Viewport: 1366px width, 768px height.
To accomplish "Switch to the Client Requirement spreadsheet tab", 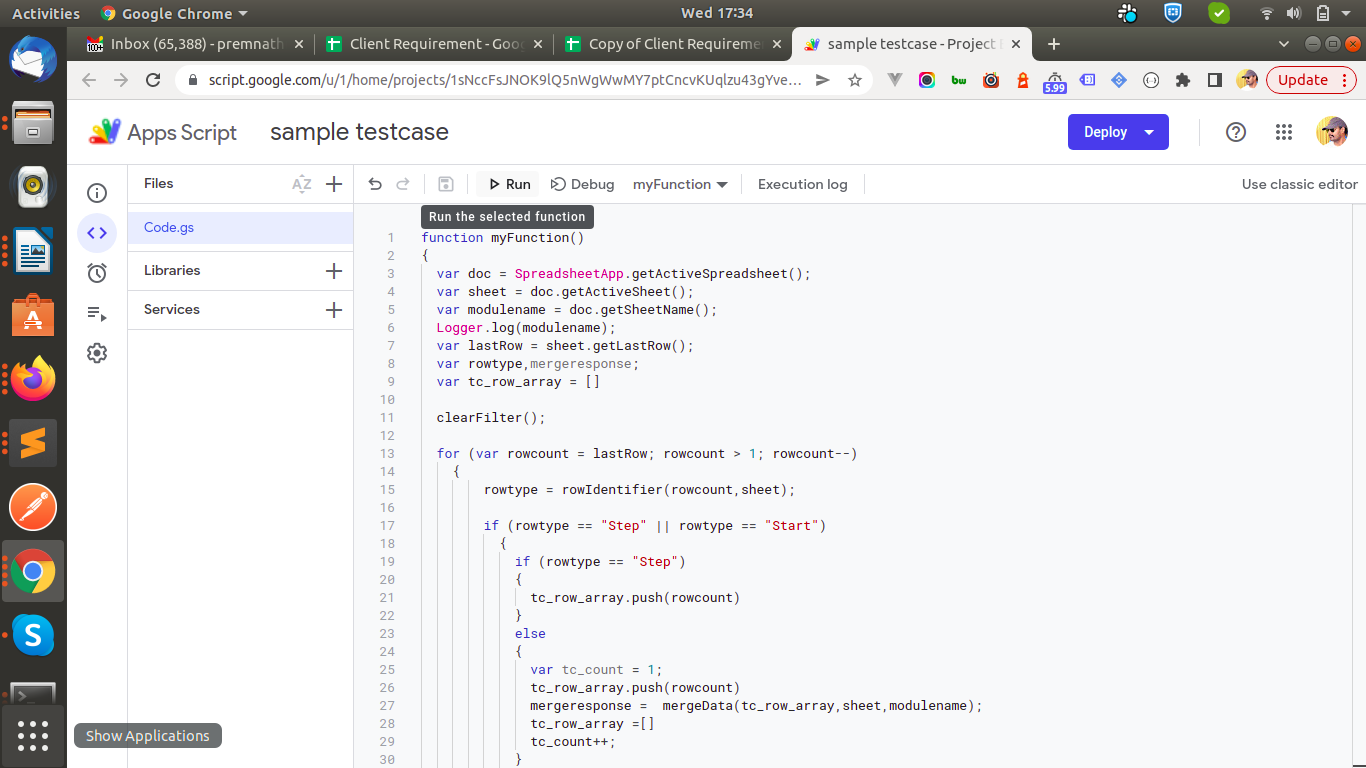I will [x=436, y=44].
